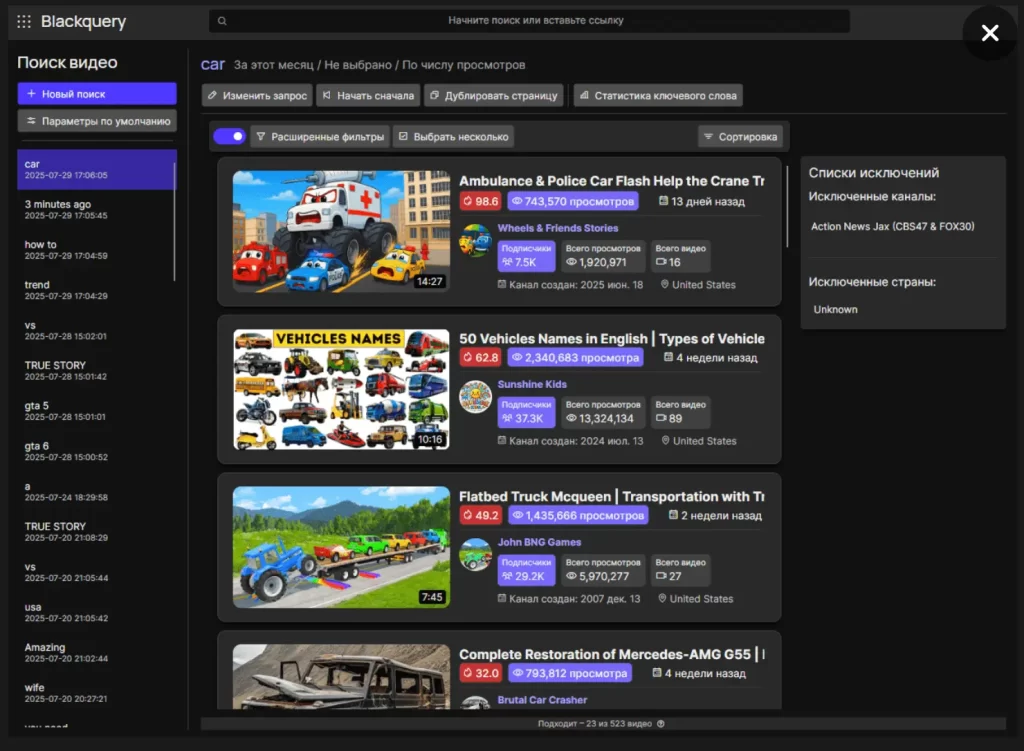The width and height of the screenshot is (1024, 751).
Task: Click the John BNG Games channel avatar
Action: (475, 555)
